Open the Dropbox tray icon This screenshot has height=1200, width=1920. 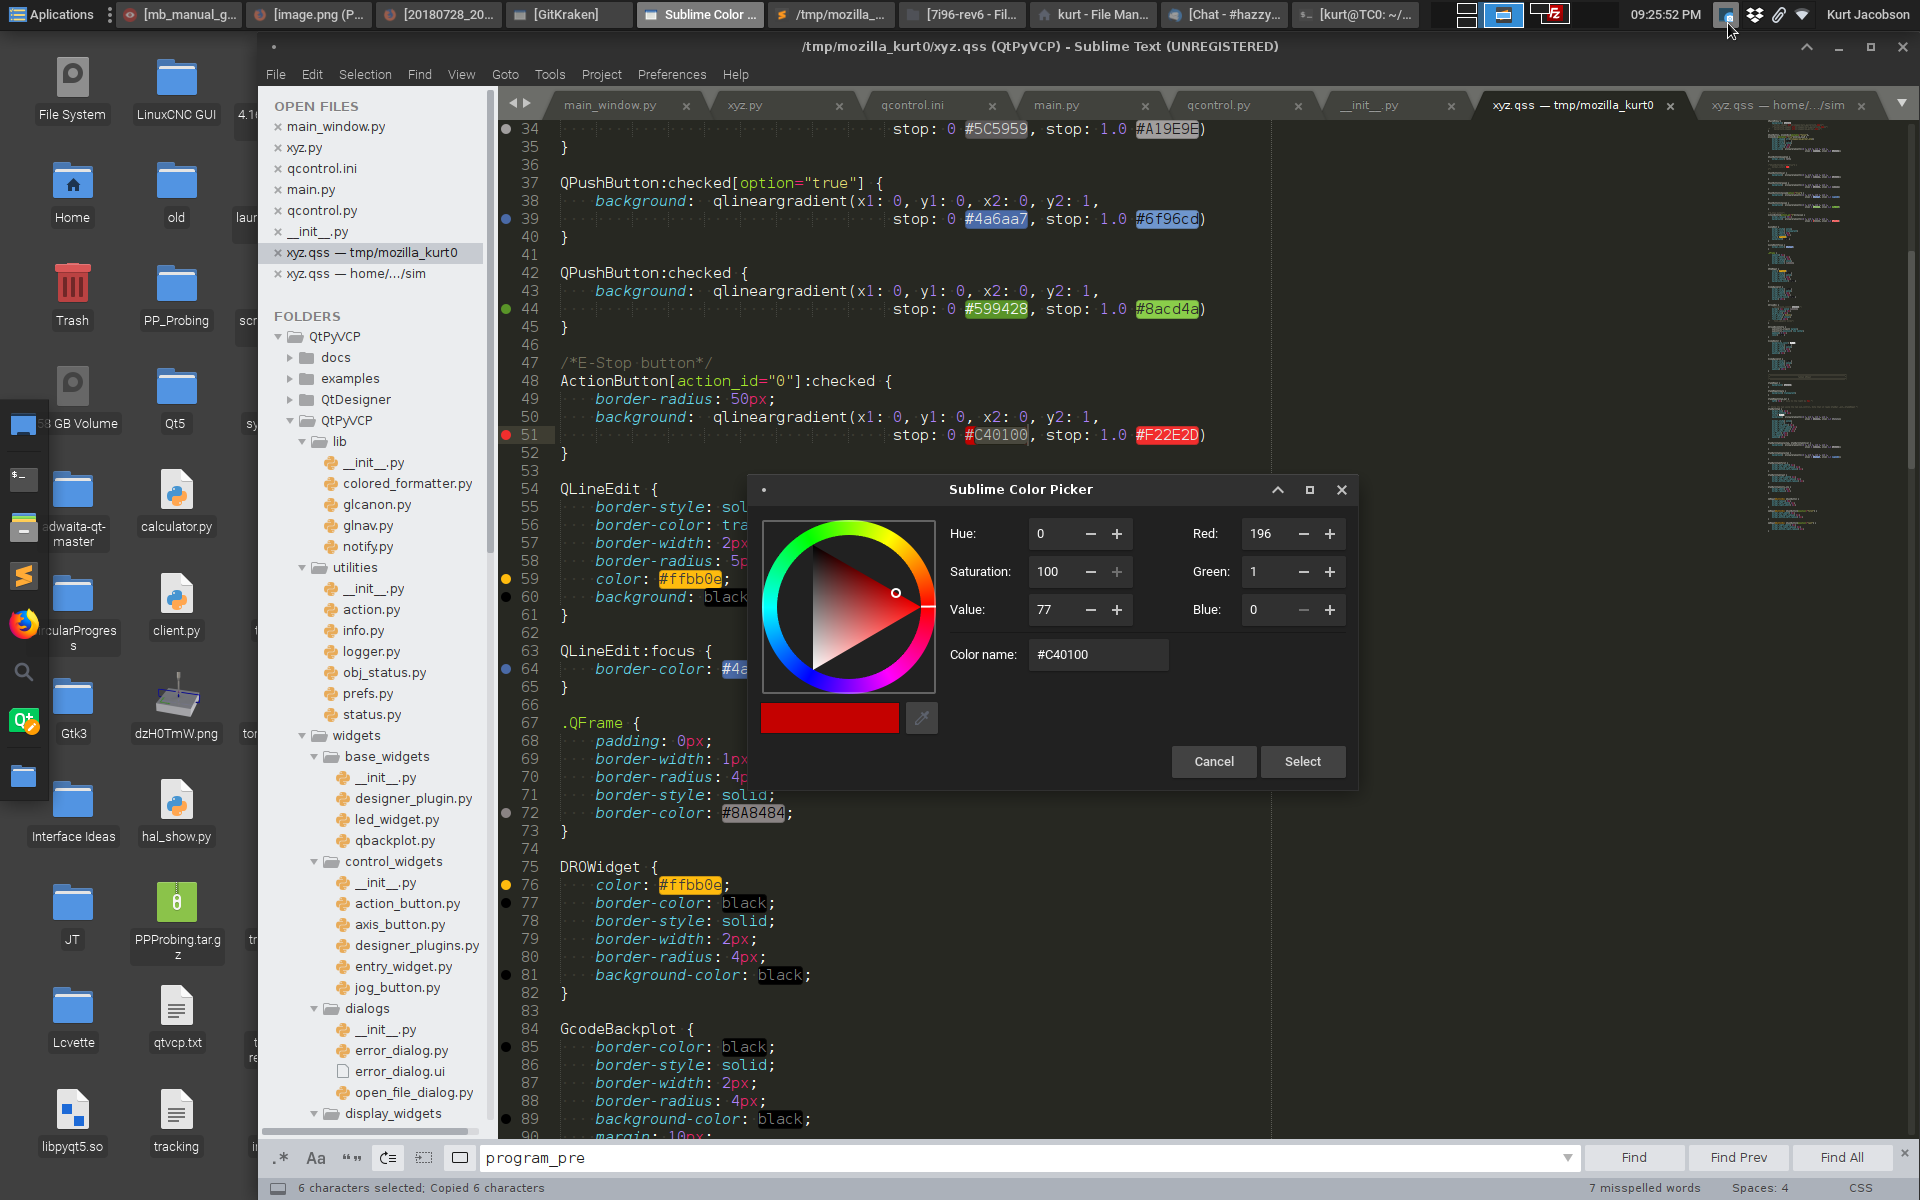coord(1755,15)
